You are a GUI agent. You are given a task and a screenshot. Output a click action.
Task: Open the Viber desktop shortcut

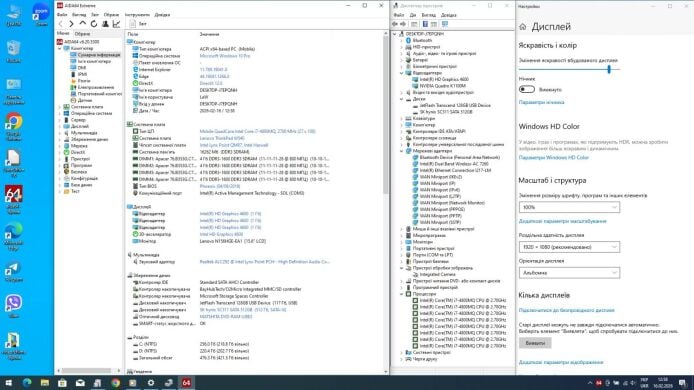pyautogui.click(x=13, y=306)
